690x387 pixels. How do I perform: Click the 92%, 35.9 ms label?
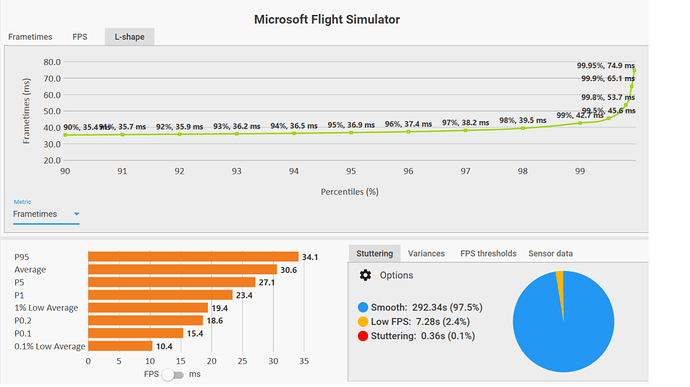coord(180,127)
